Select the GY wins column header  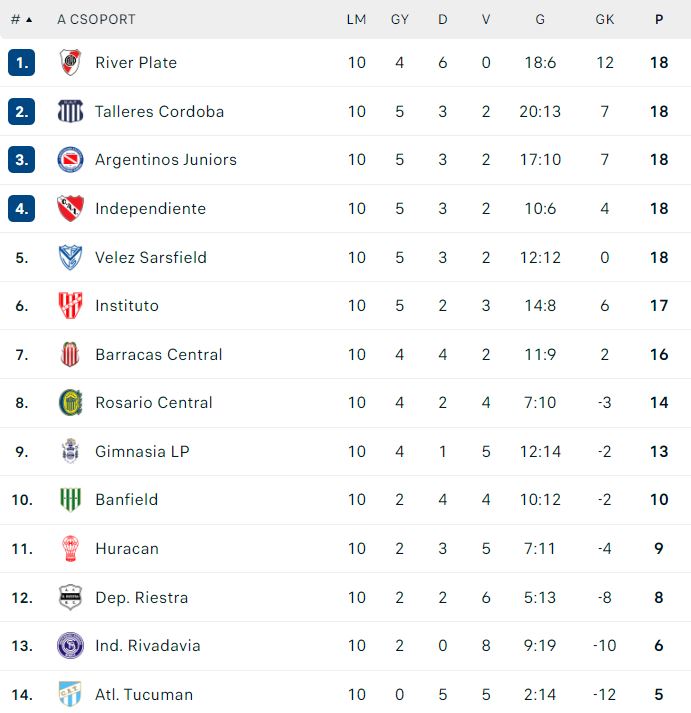[400, 20]
